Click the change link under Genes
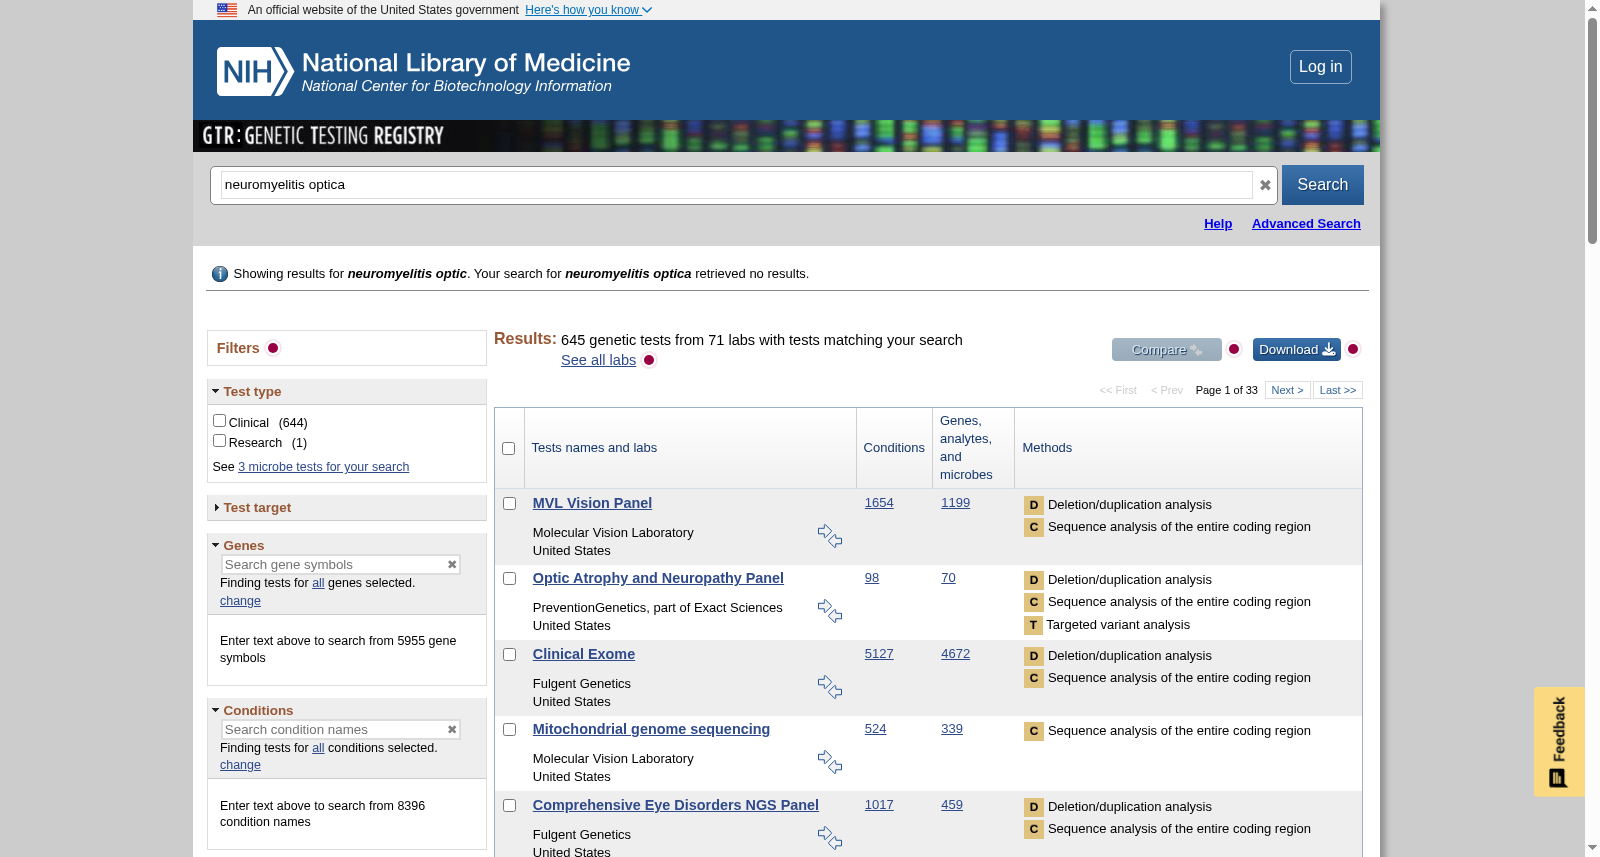The height and width of the screenshot is (857, 1600). coord(240,601)
